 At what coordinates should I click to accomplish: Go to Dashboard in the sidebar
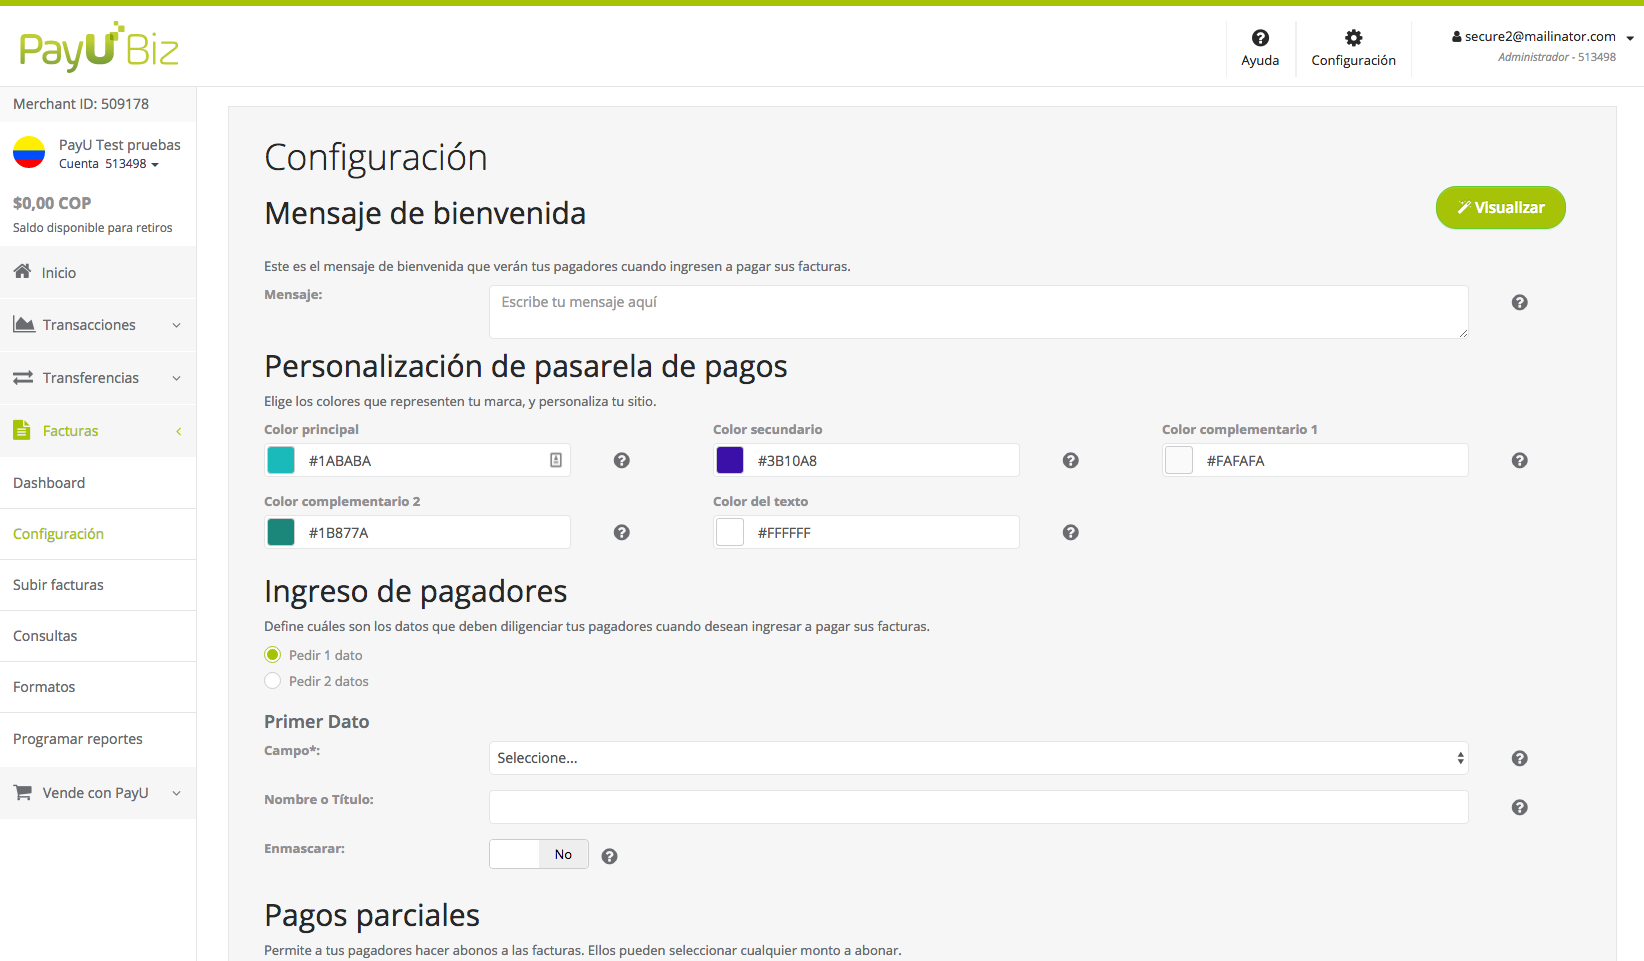click(x=48, y=482)
